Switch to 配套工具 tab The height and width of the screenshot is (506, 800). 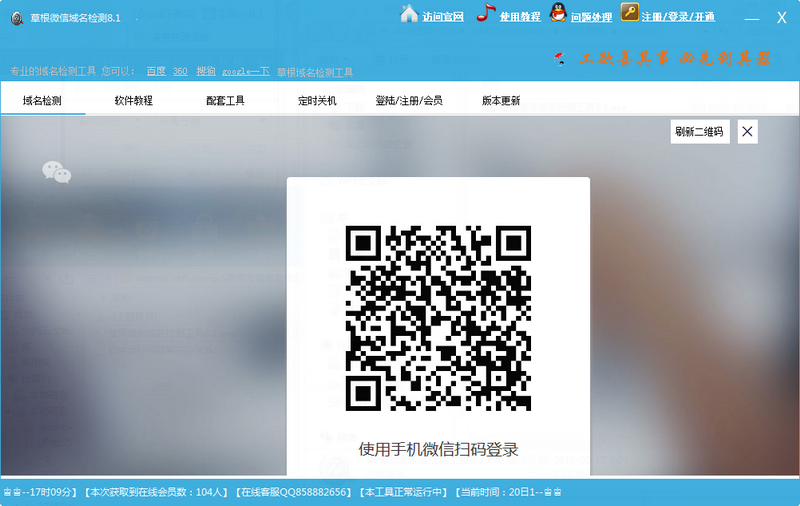click(x=225, y=100)
